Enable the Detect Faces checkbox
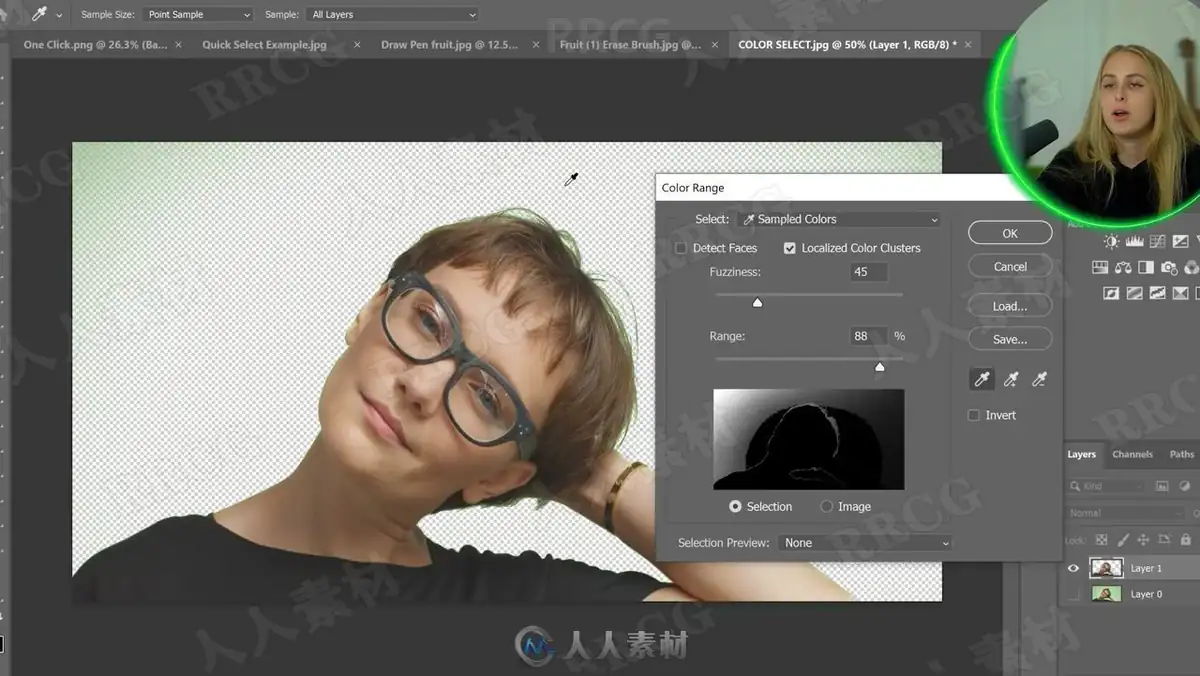 [681, 248]
